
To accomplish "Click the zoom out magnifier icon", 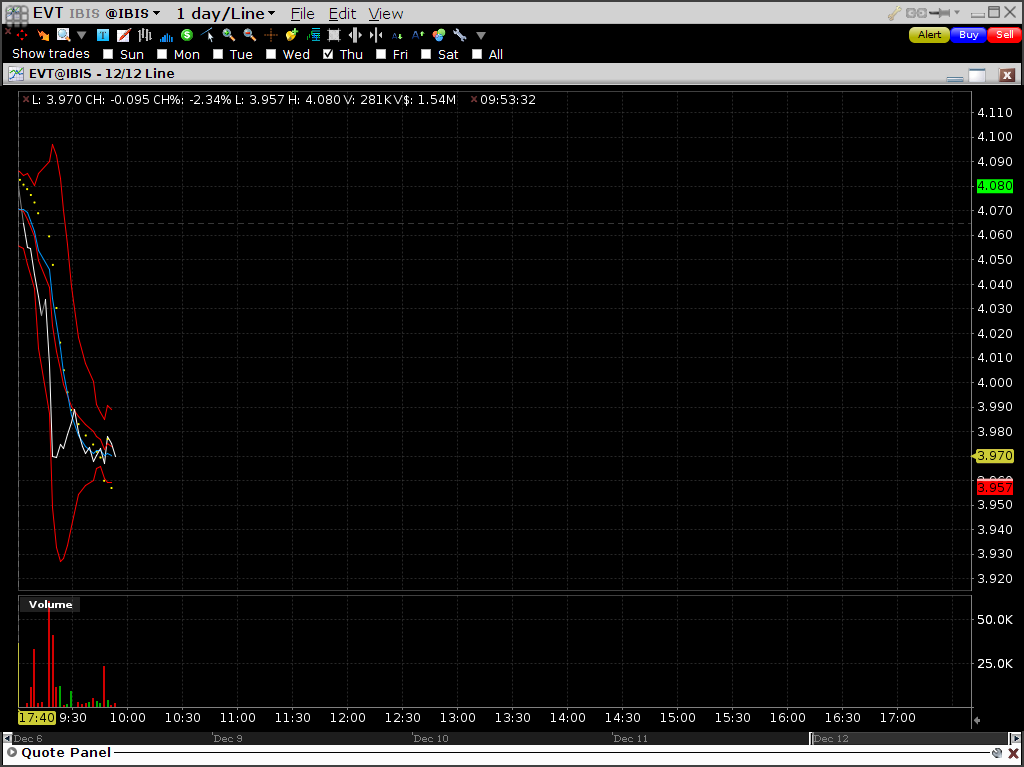I will (249, 35).
